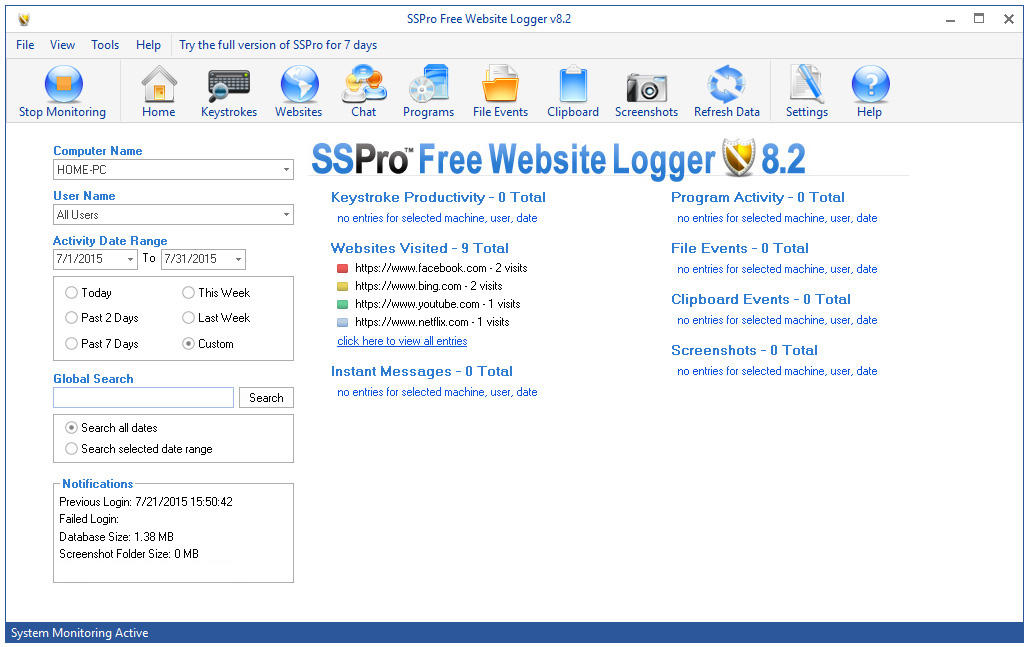Click the shield logo in the banner
Screen dimensions: 1029x647
[739, 157]
